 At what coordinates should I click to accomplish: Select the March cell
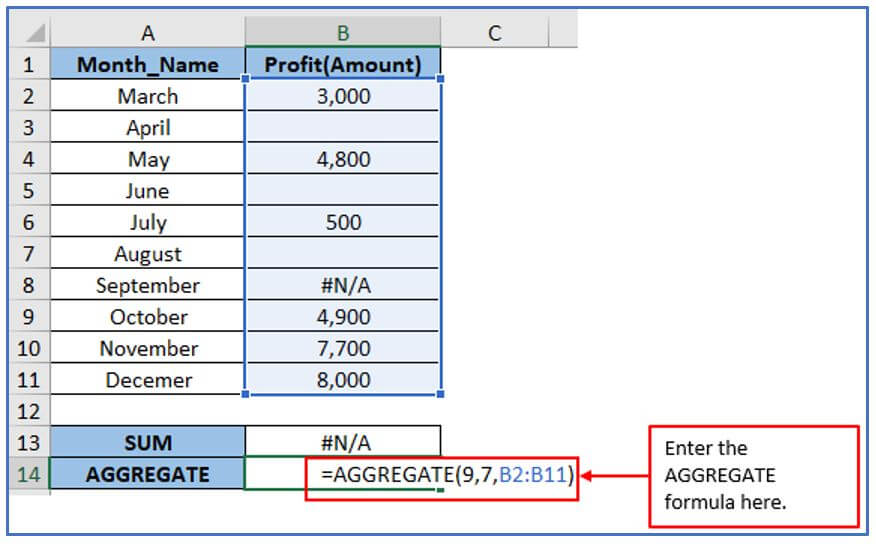147,96
